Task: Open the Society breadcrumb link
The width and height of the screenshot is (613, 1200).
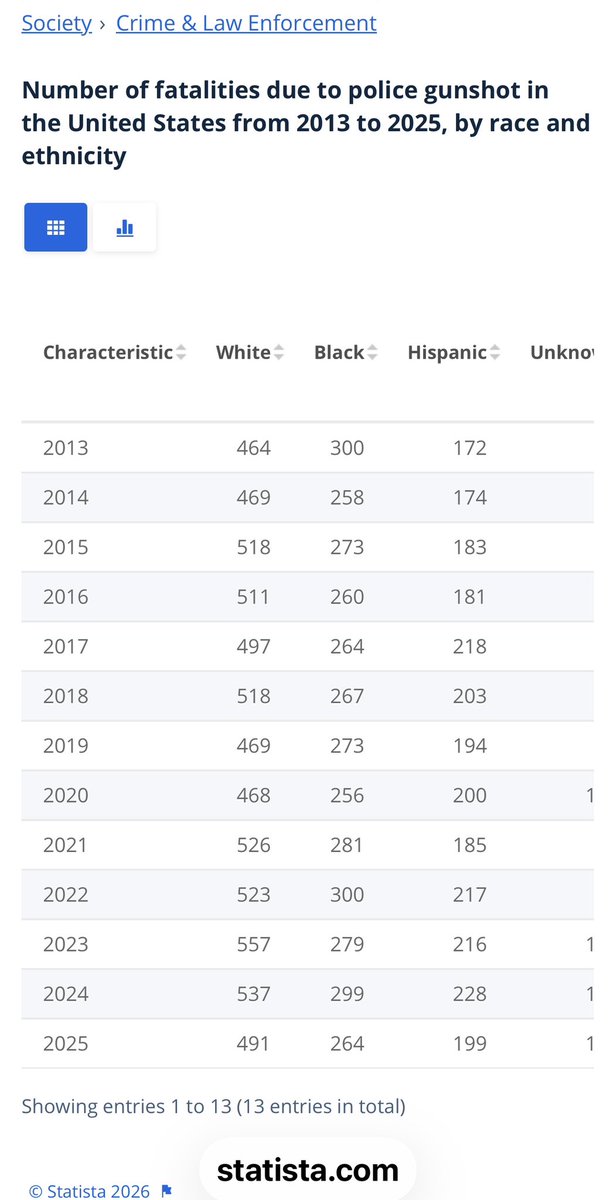Action: pyautogui.click(x=57, y=23)
